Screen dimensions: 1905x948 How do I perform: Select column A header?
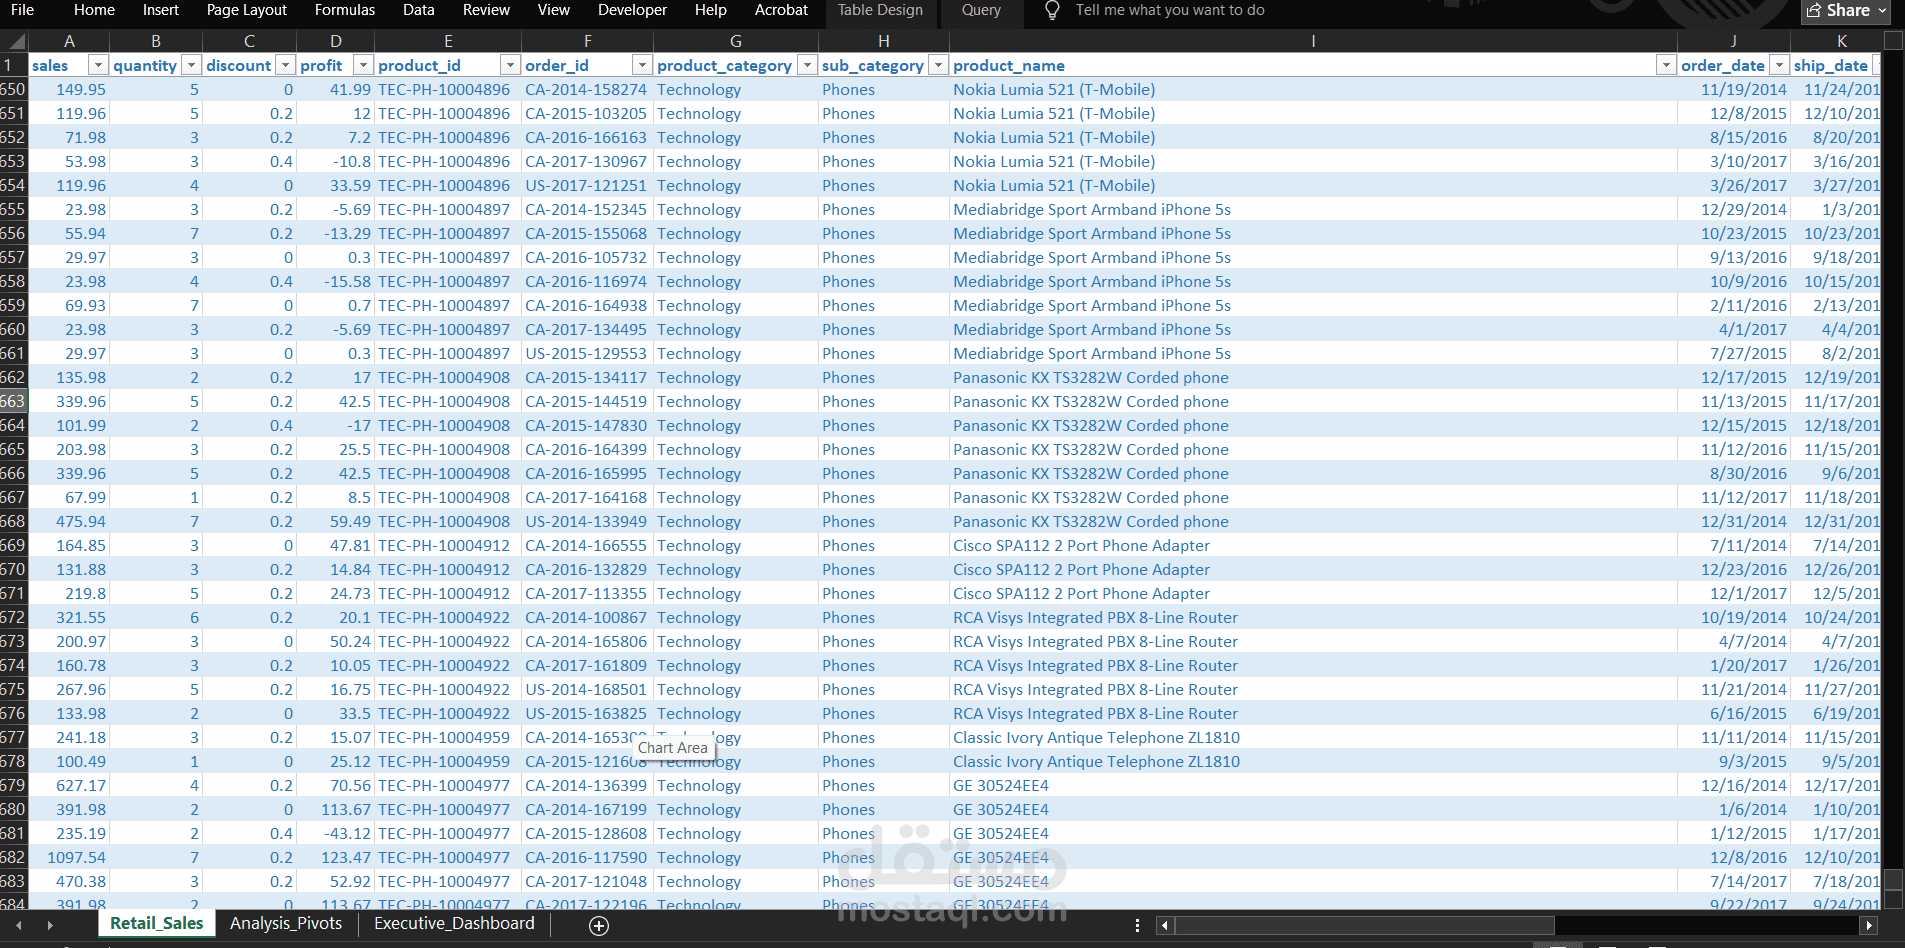[69, 41]
